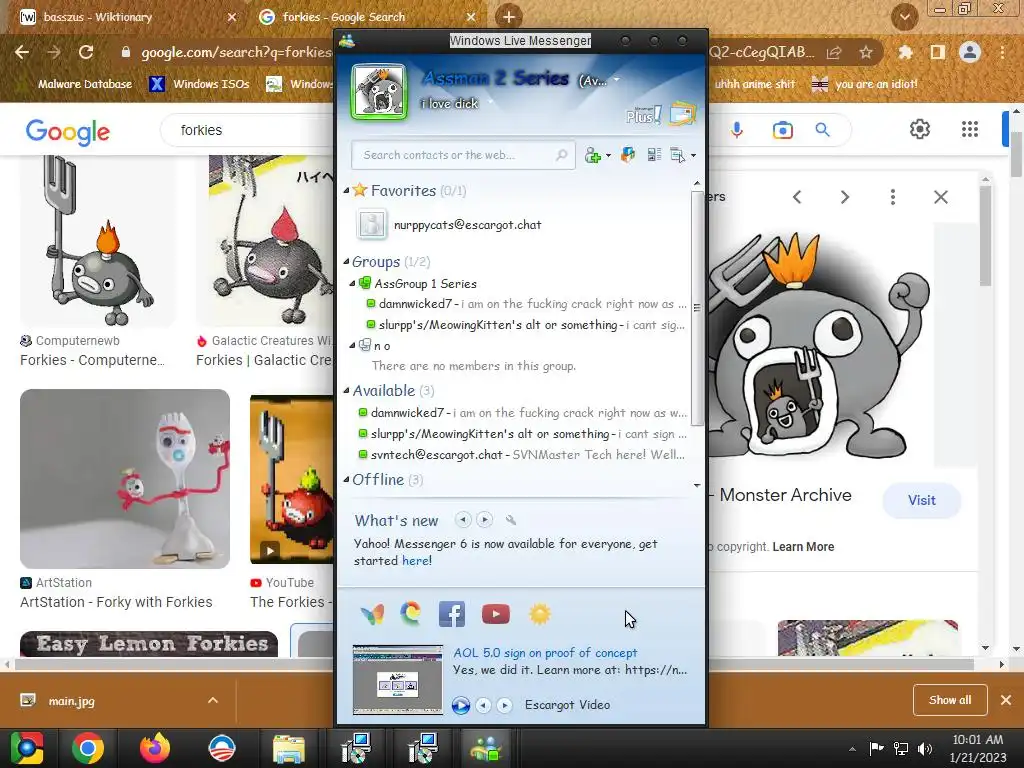Show previous What's new item
This screenshot has width=1024, height=768.
pyautogui.click(x=463, y=520)
